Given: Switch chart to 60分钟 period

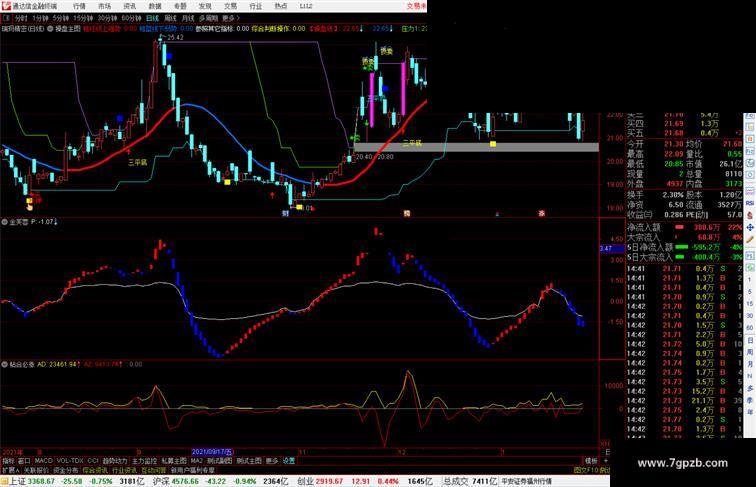Looking at the screenshot, I should coord(131,18).
